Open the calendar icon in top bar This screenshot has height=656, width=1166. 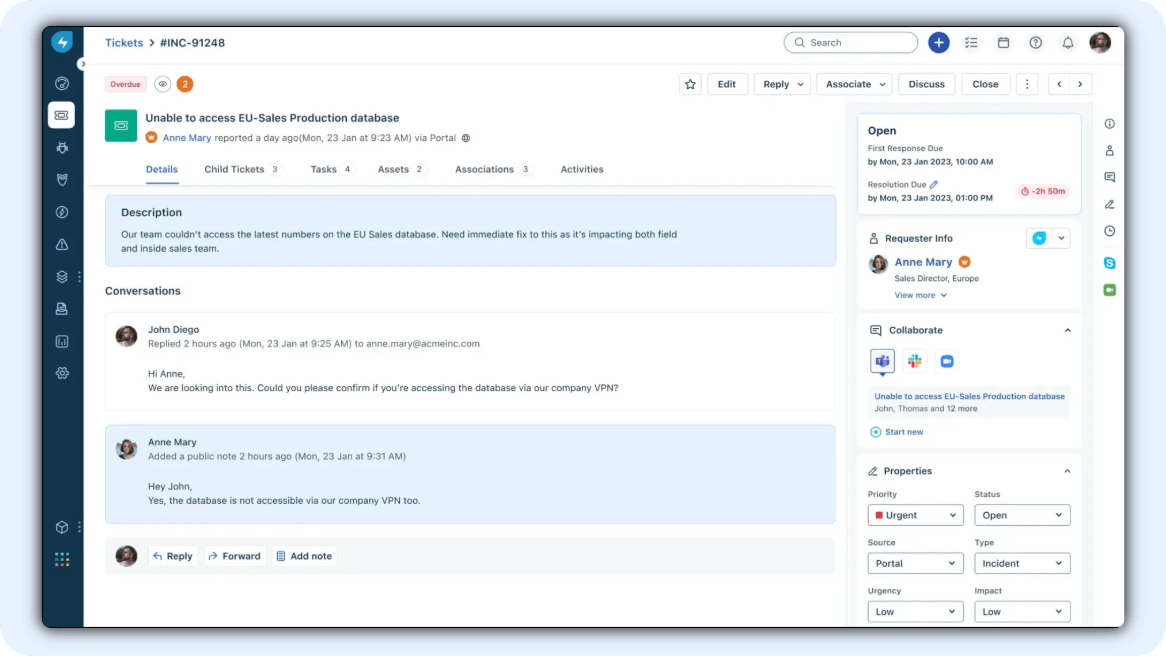pyautogui.click(x=1003, y=43)
